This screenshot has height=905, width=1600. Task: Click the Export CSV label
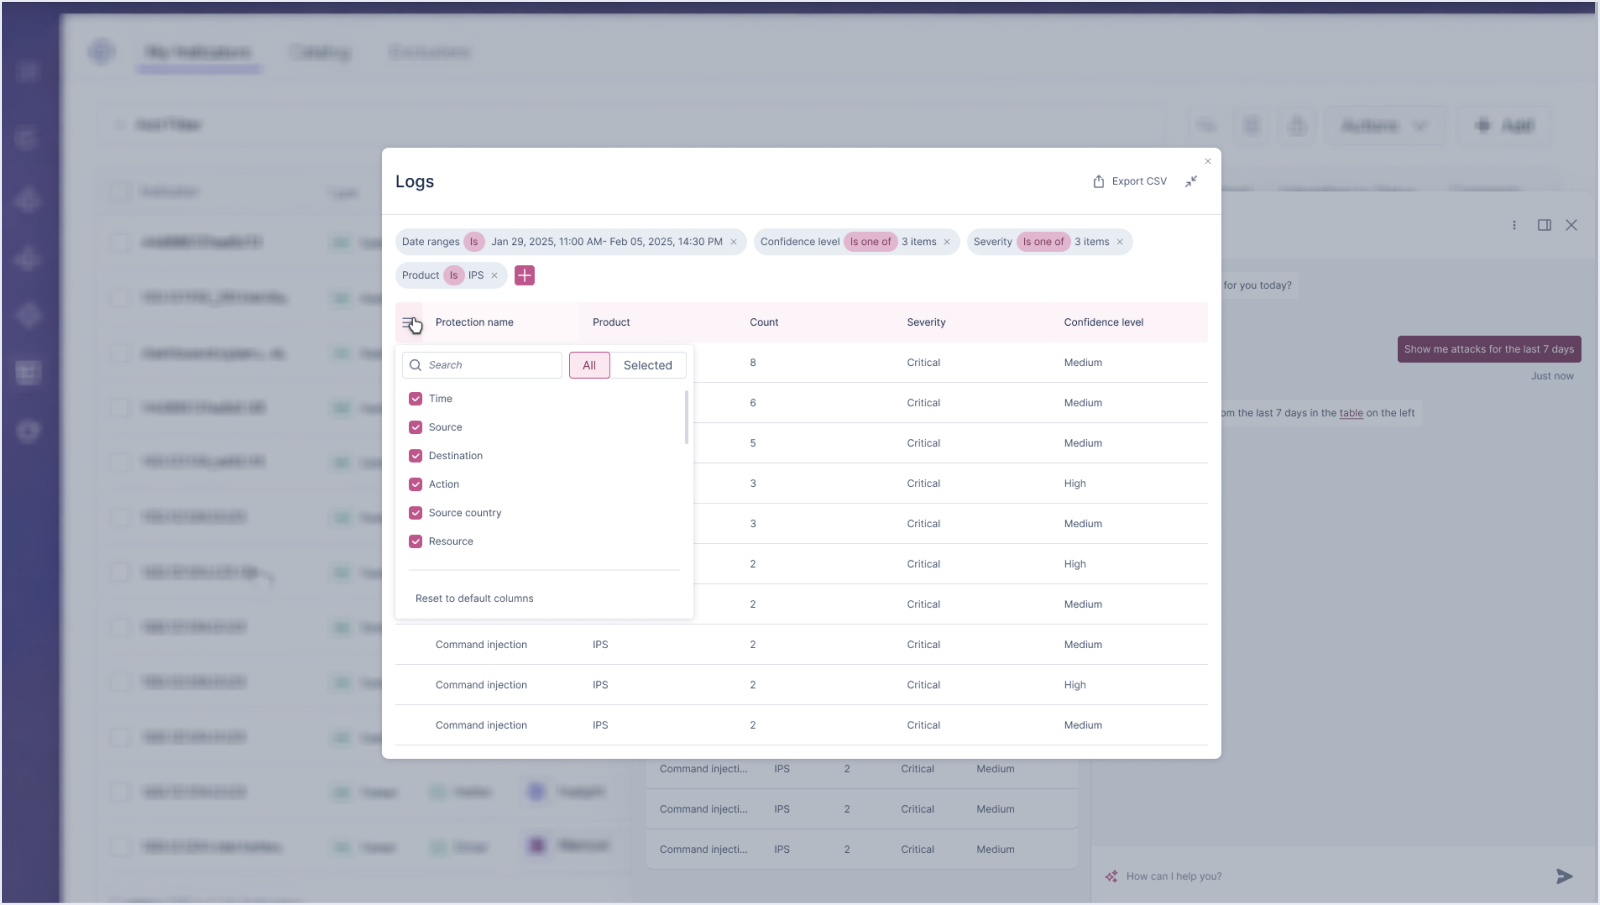tap(1139, 181)
